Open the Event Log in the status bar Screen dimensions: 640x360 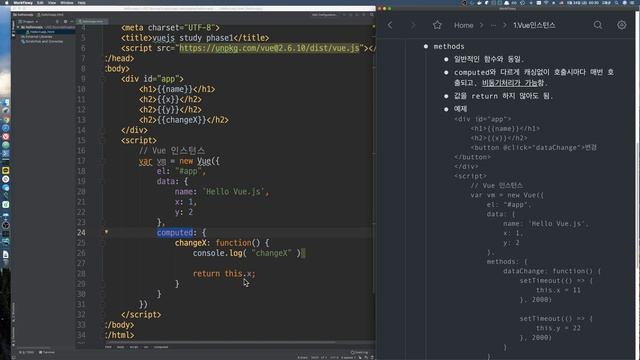(x=359, y=352)
